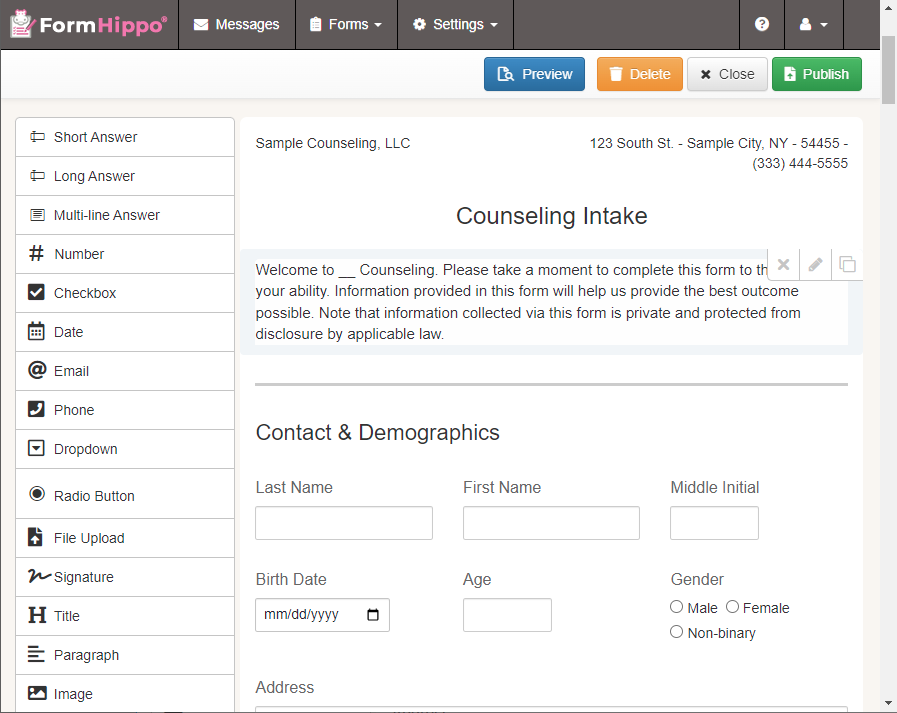Select the Male gender radio button
897x713 pixels.
tap(677, 607)
